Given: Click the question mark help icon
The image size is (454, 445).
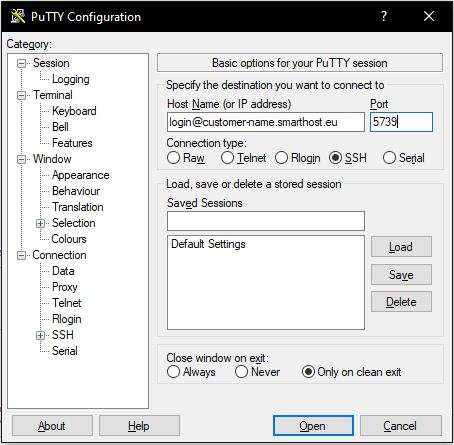Looking at the screenshot, I should (384, 16).
